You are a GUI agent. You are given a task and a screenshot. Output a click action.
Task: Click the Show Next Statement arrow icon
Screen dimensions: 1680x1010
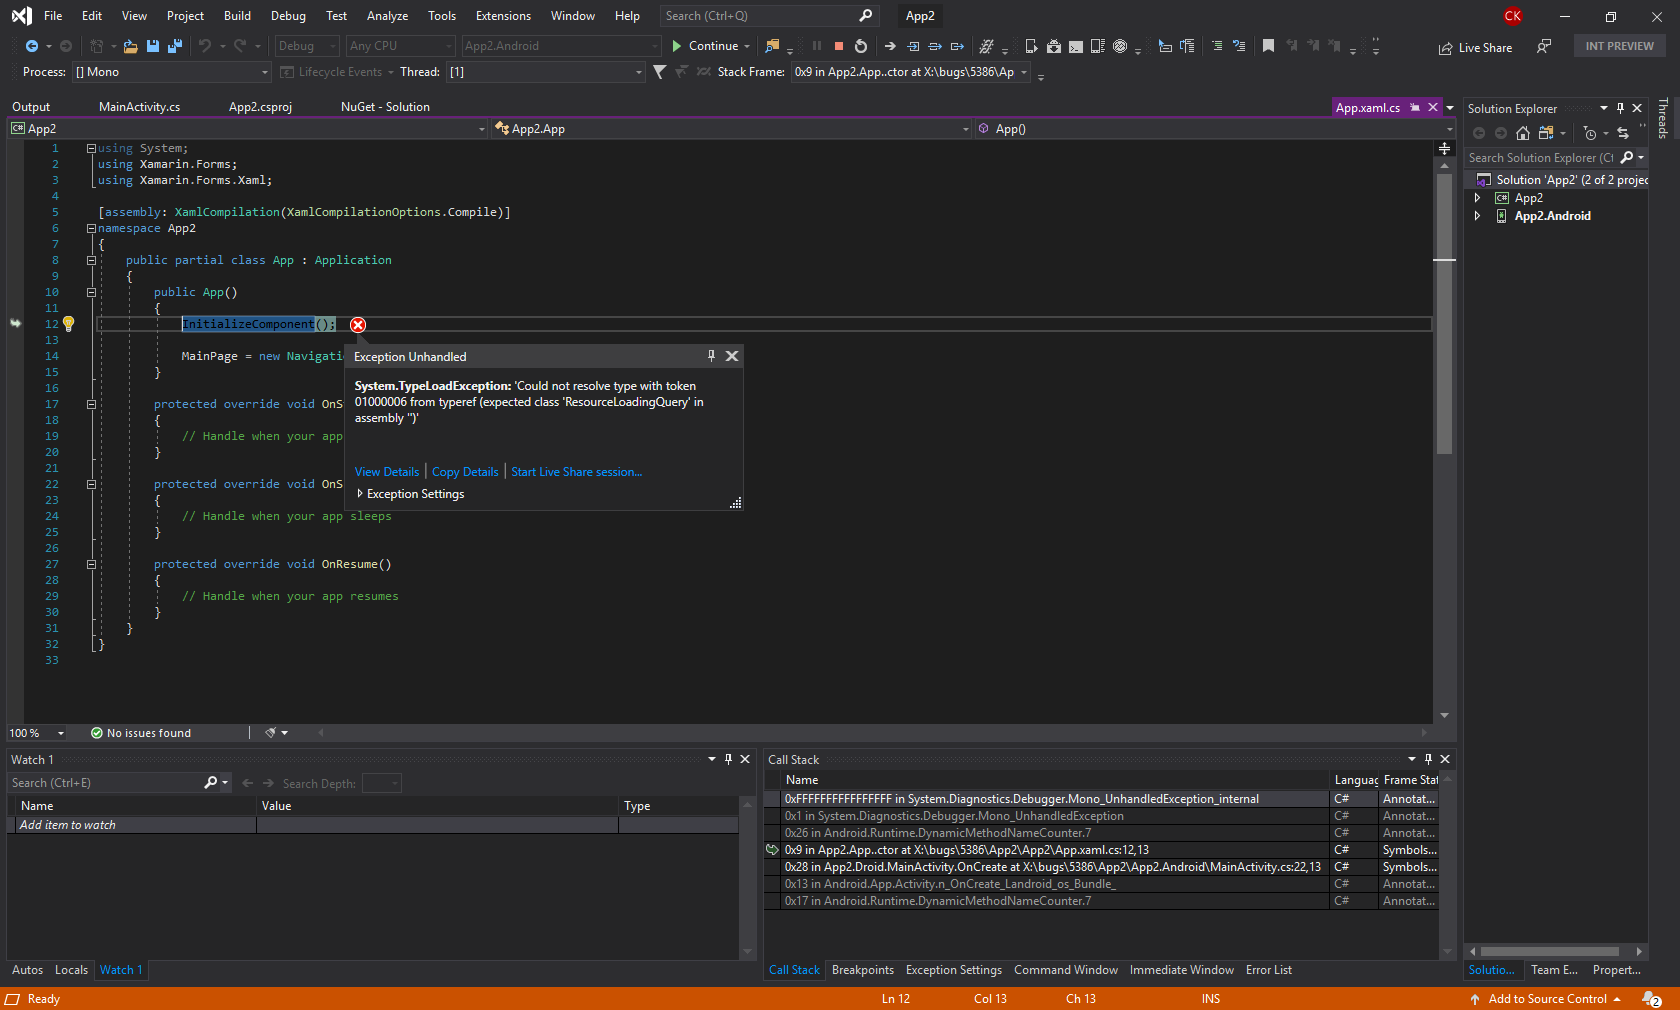[x=890, y=46]
